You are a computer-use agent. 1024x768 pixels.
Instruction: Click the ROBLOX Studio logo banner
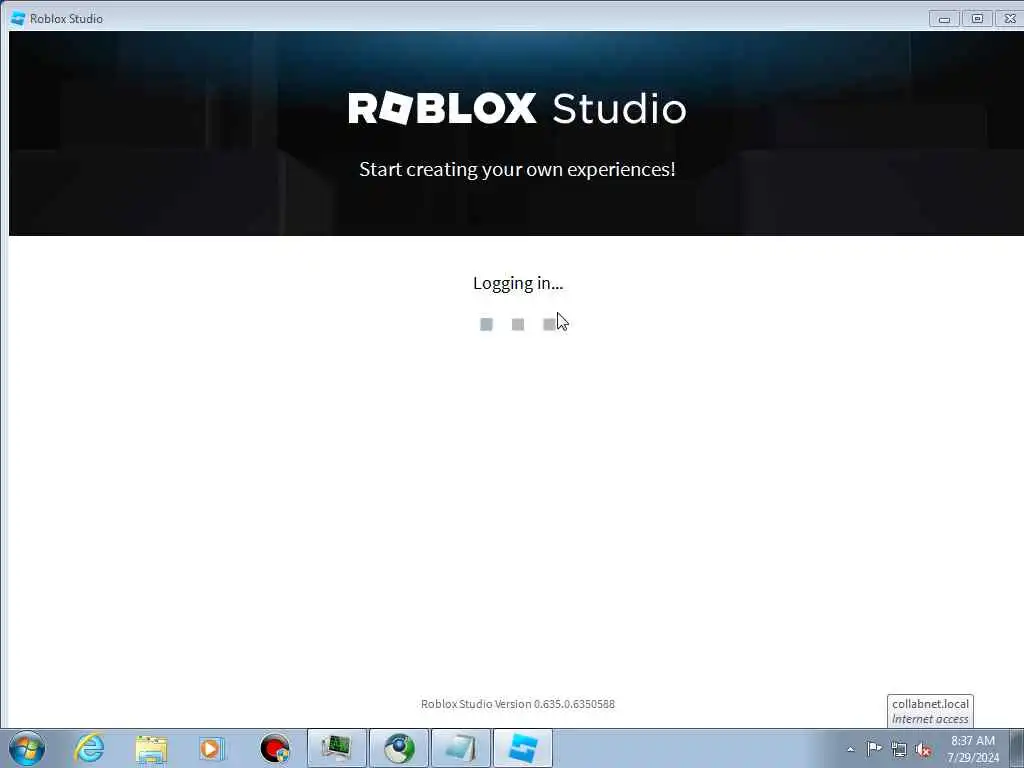[x=517, y=108]
